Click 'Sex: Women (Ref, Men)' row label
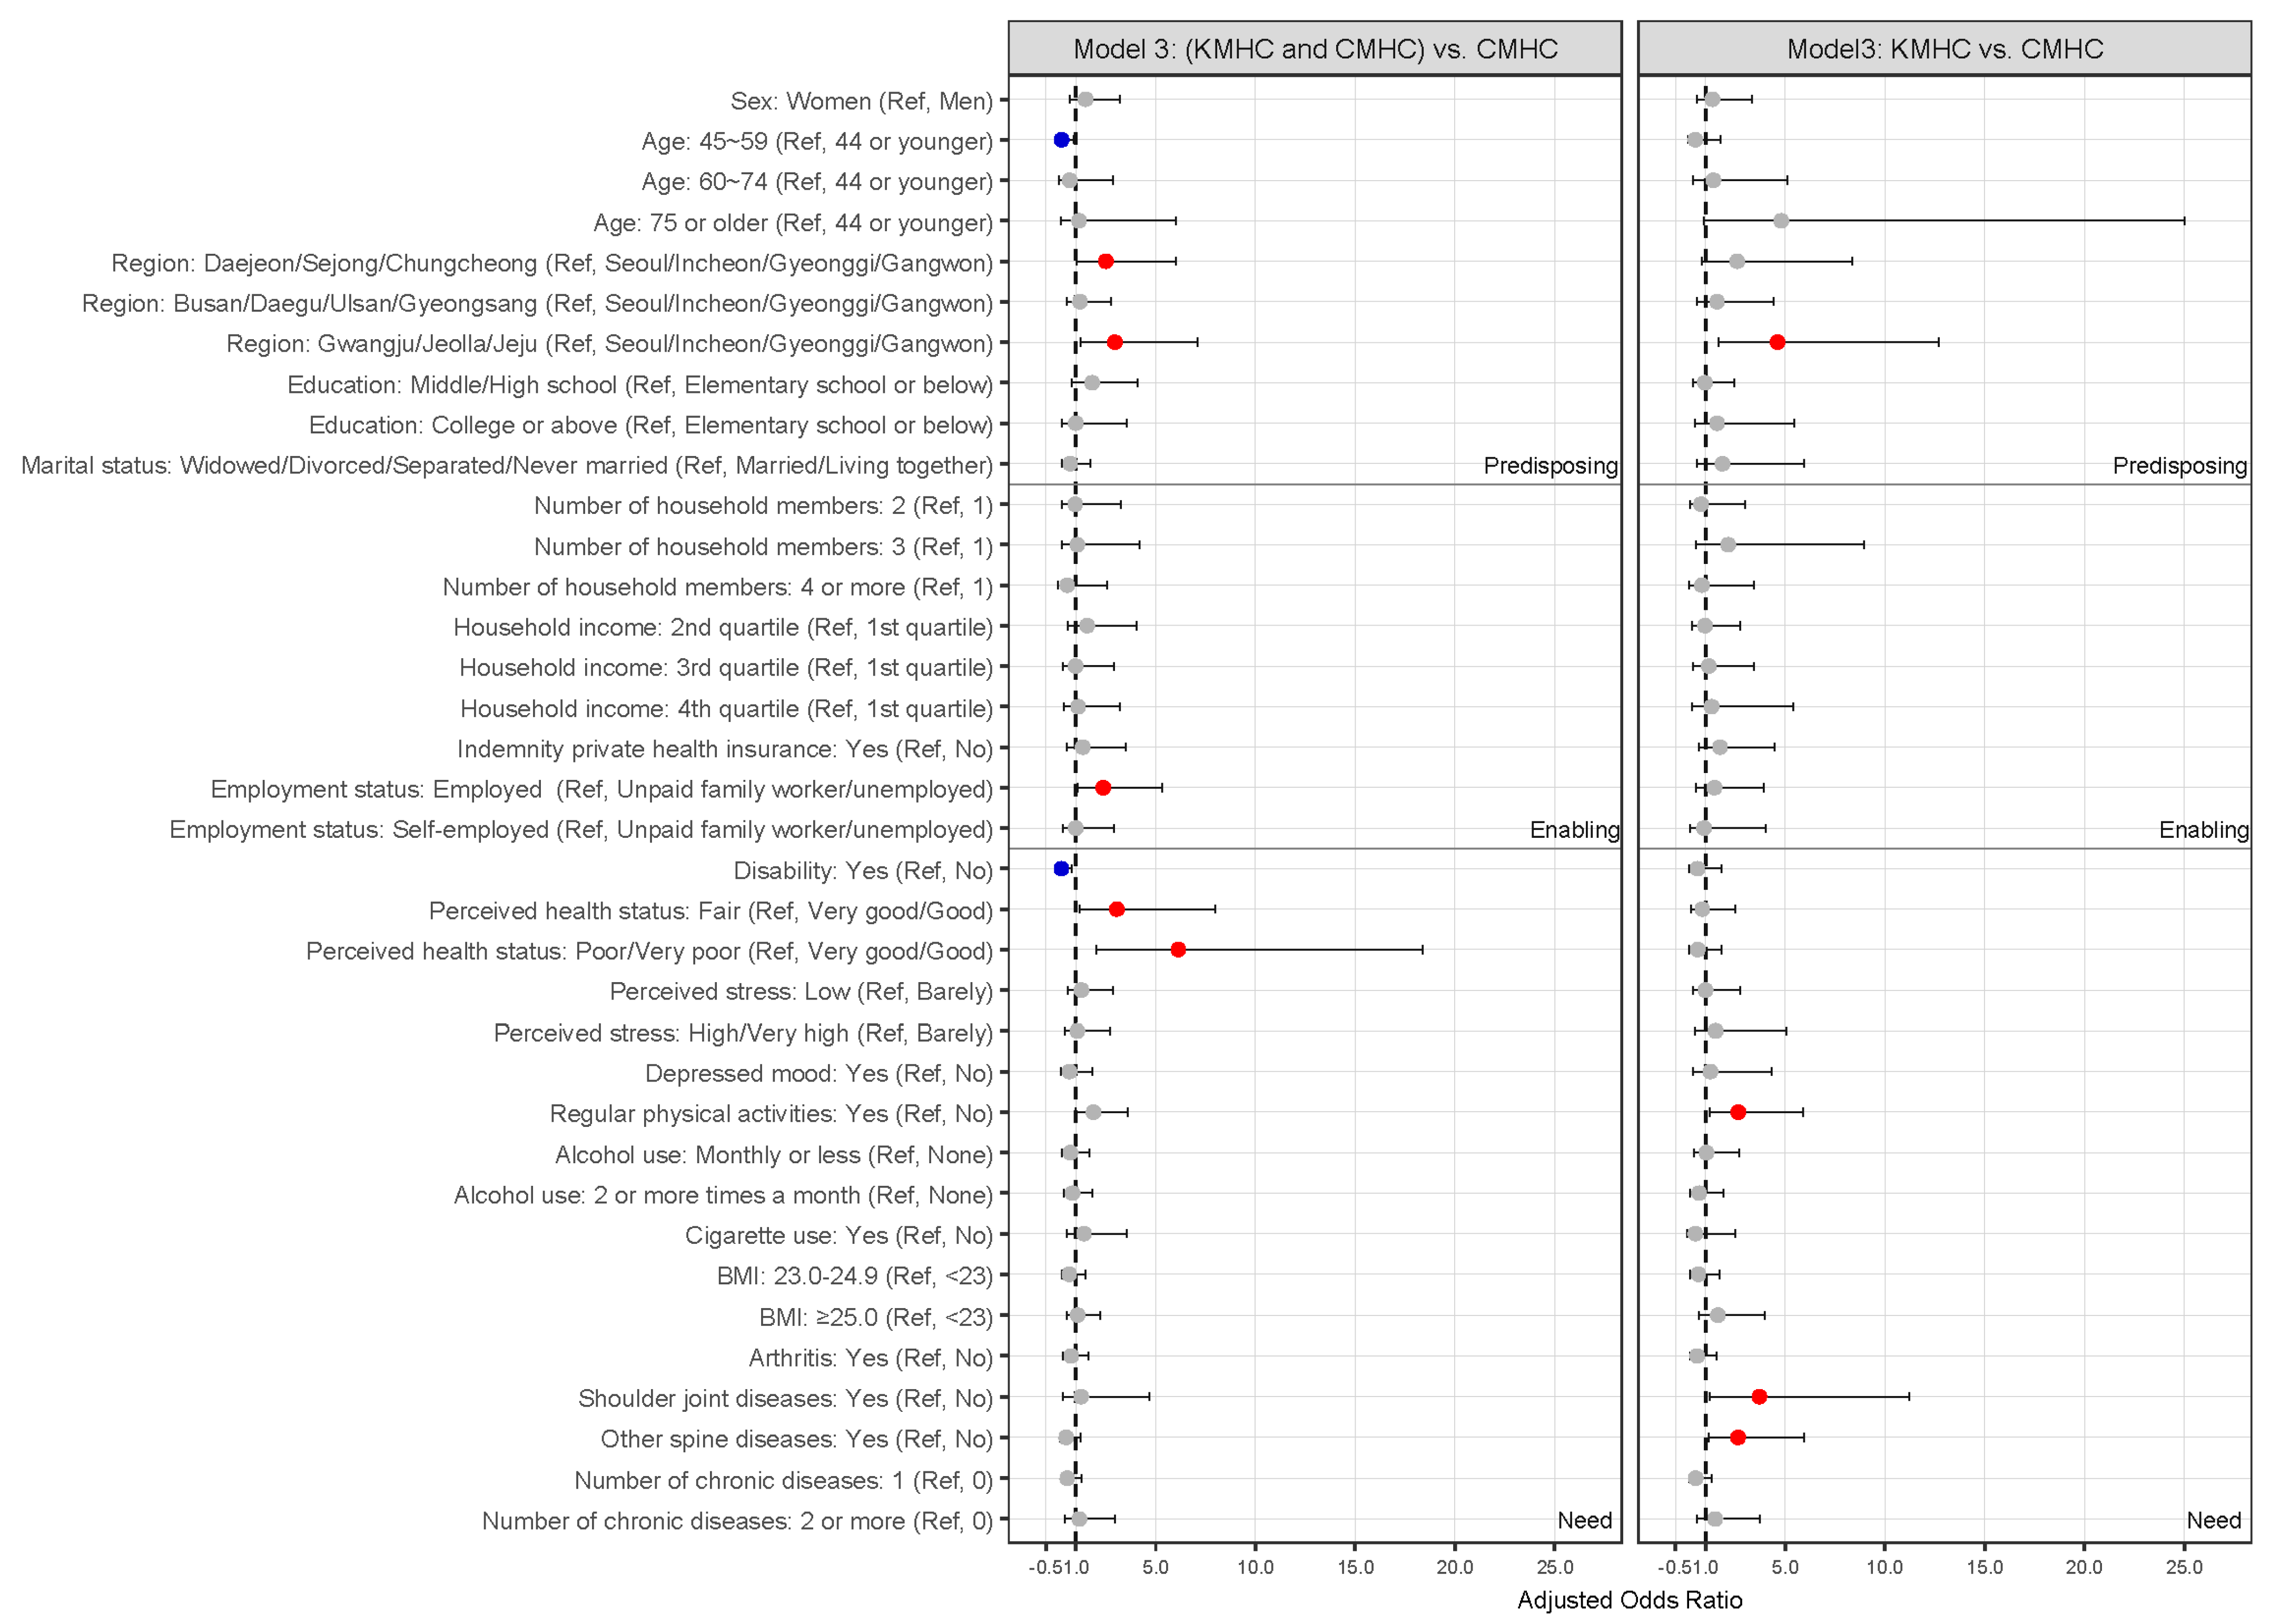 tap(861, 101)
